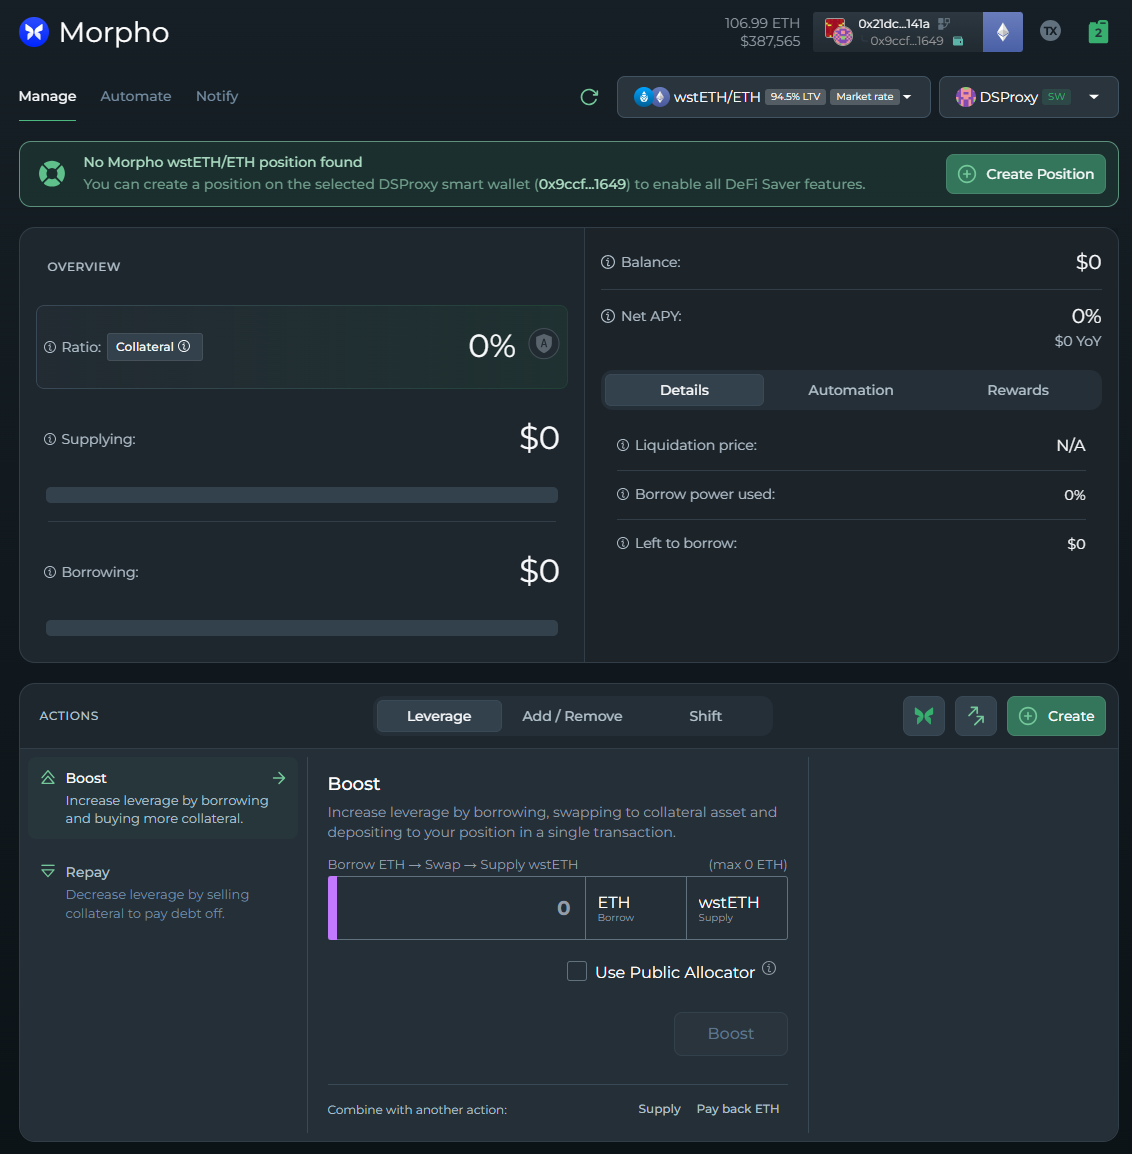The height and width of the screenshot is (1154, 1132).
Task: Click the Supplying progress bar
Action: pos(302,495)
